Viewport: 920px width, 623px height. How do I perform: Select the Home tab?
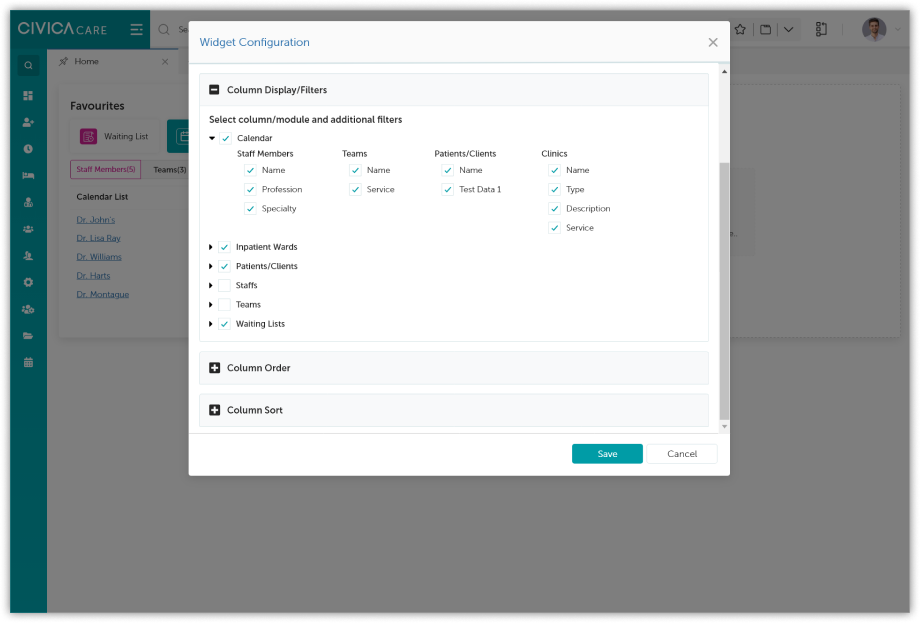click(x=86, y=62)
